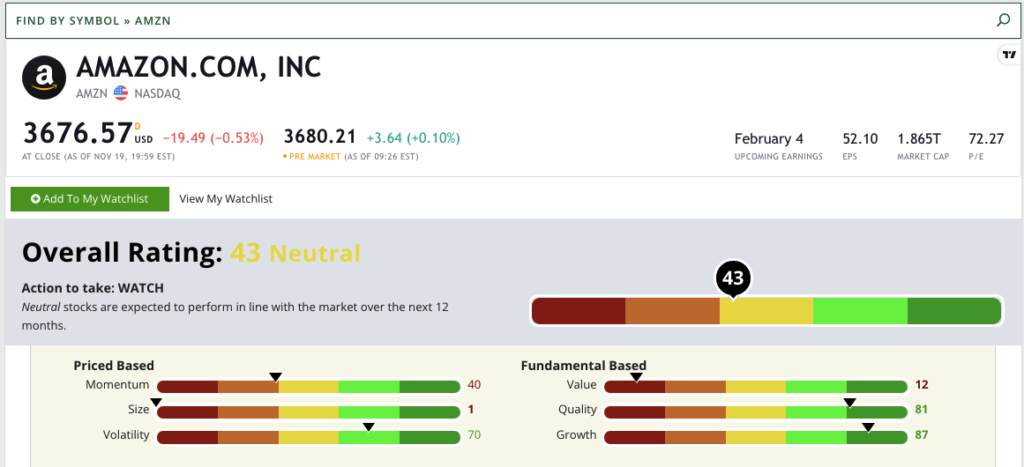This screenshot has width=1024, height=467.
Task: Click the Priced Based heading
Action: tap(114, 366)
